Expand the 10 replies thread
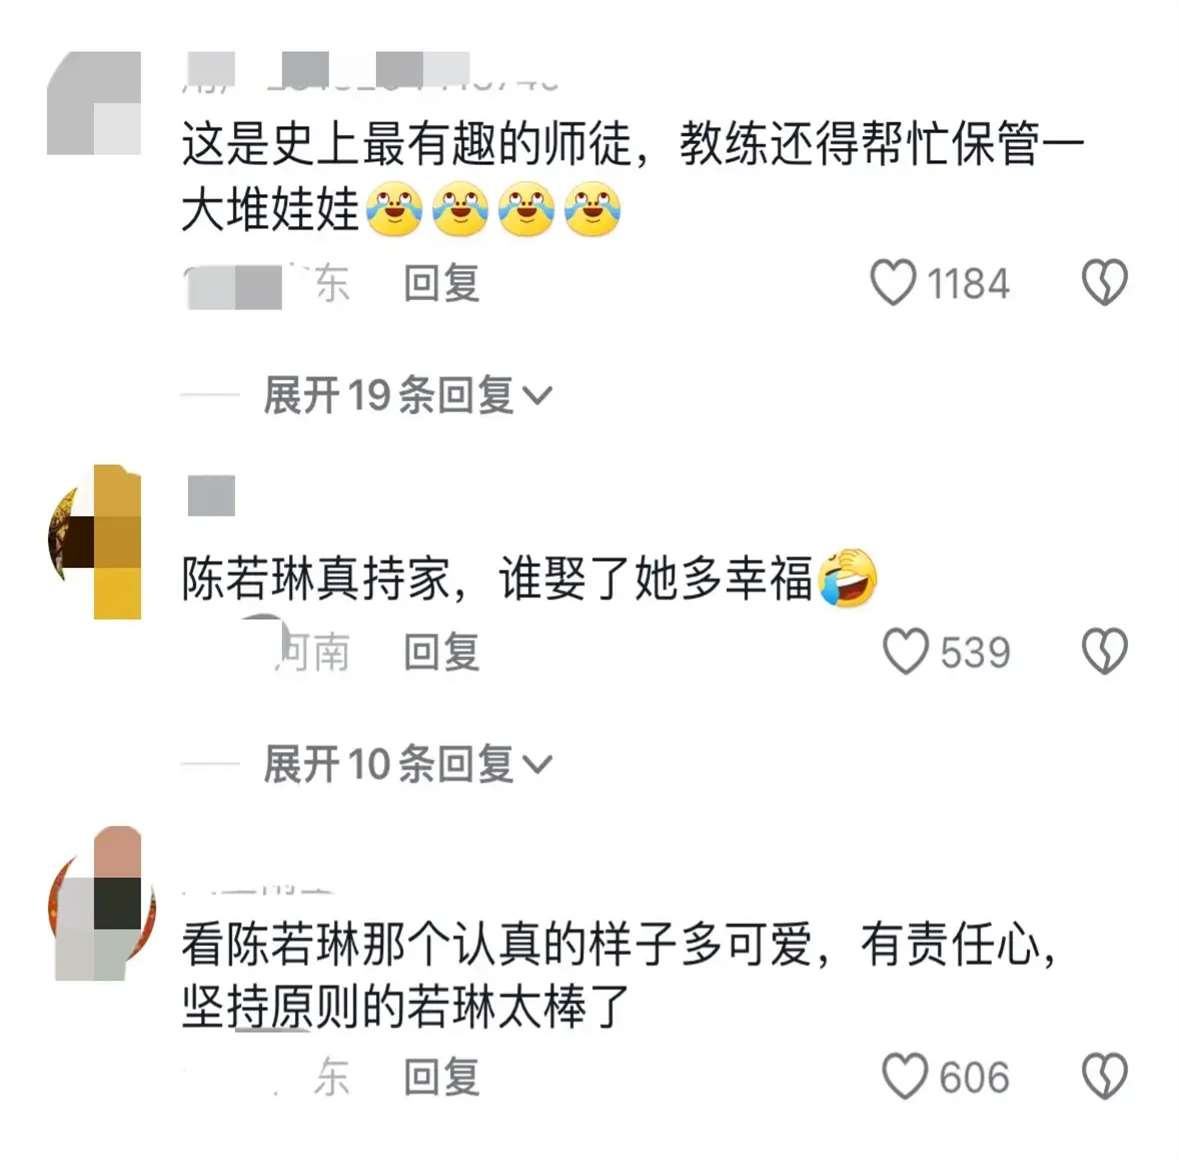 point(407,764)
